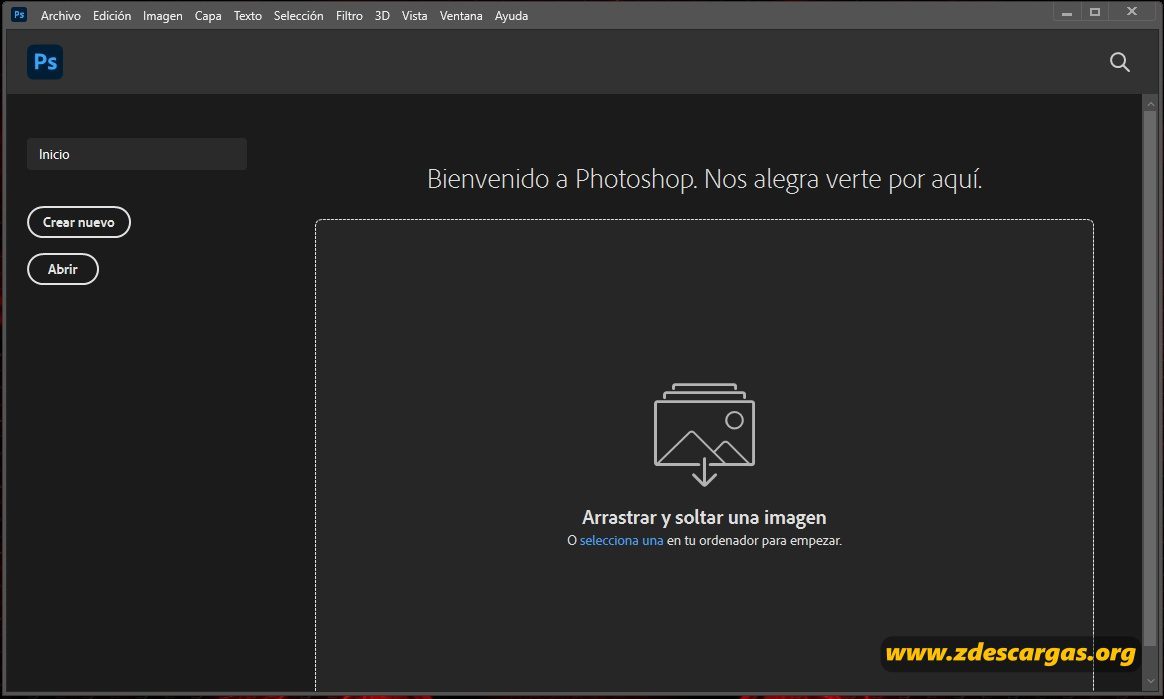Screen dimensions: 1164x699
Task: Open the 3D menu
Action: click(382, 16)
